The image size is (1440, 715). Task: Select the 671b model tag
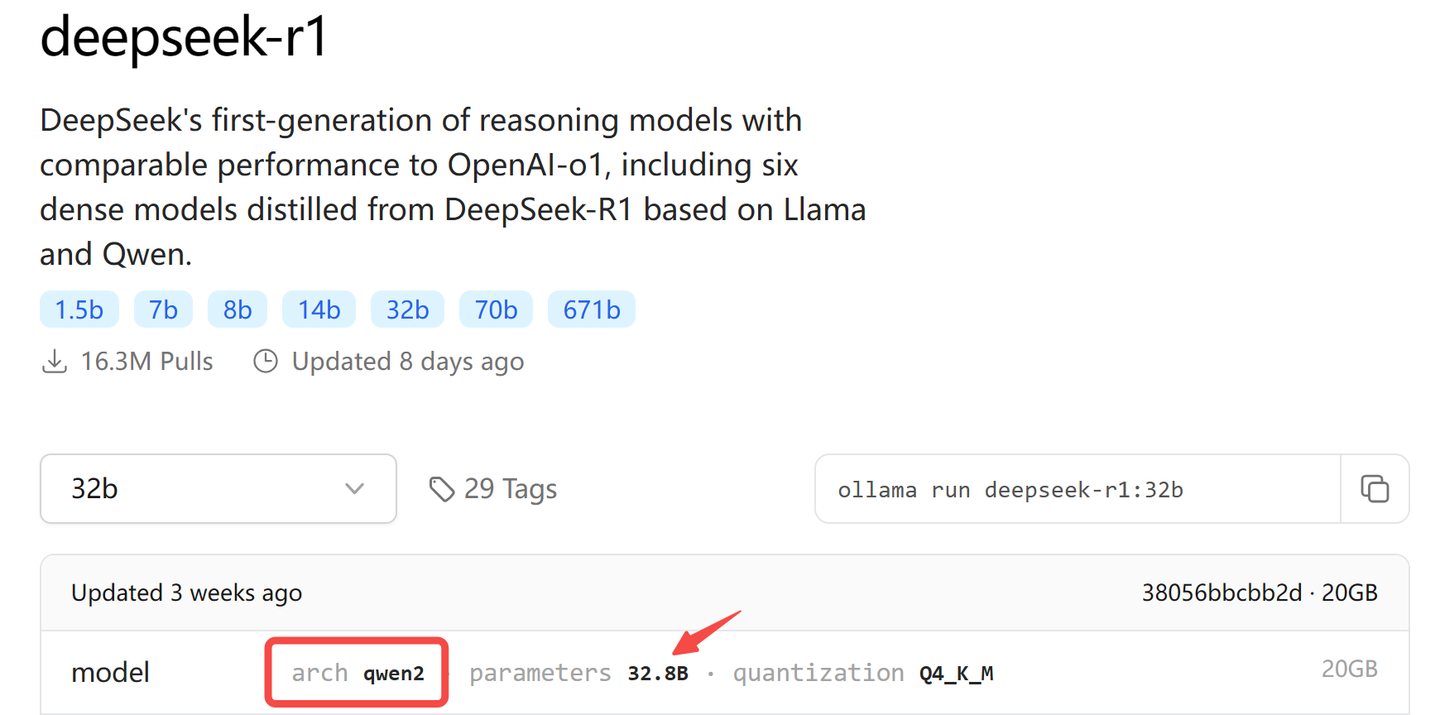click(x=591, y=309)
